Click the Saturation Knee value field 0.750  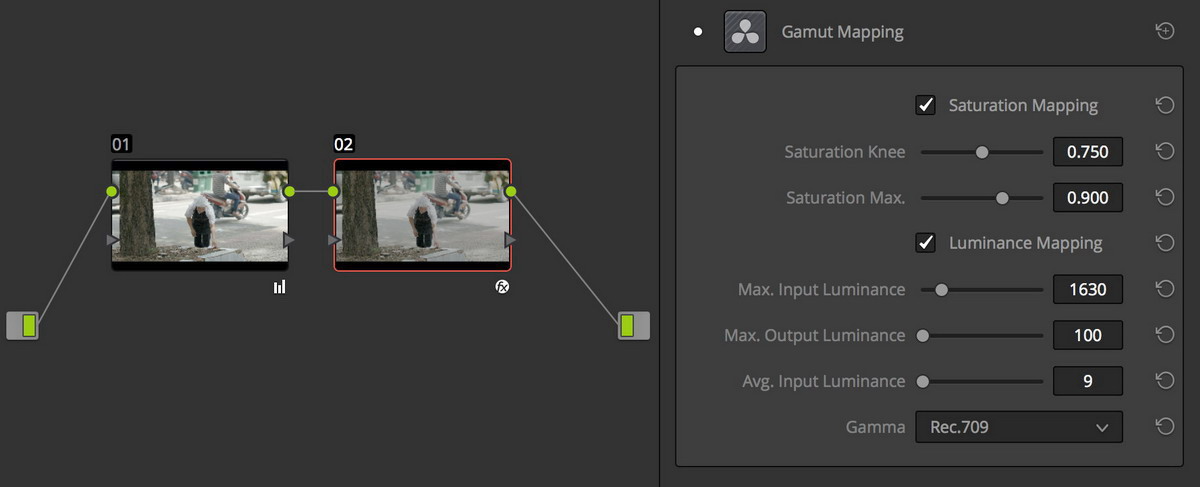tap(1088, 152)
